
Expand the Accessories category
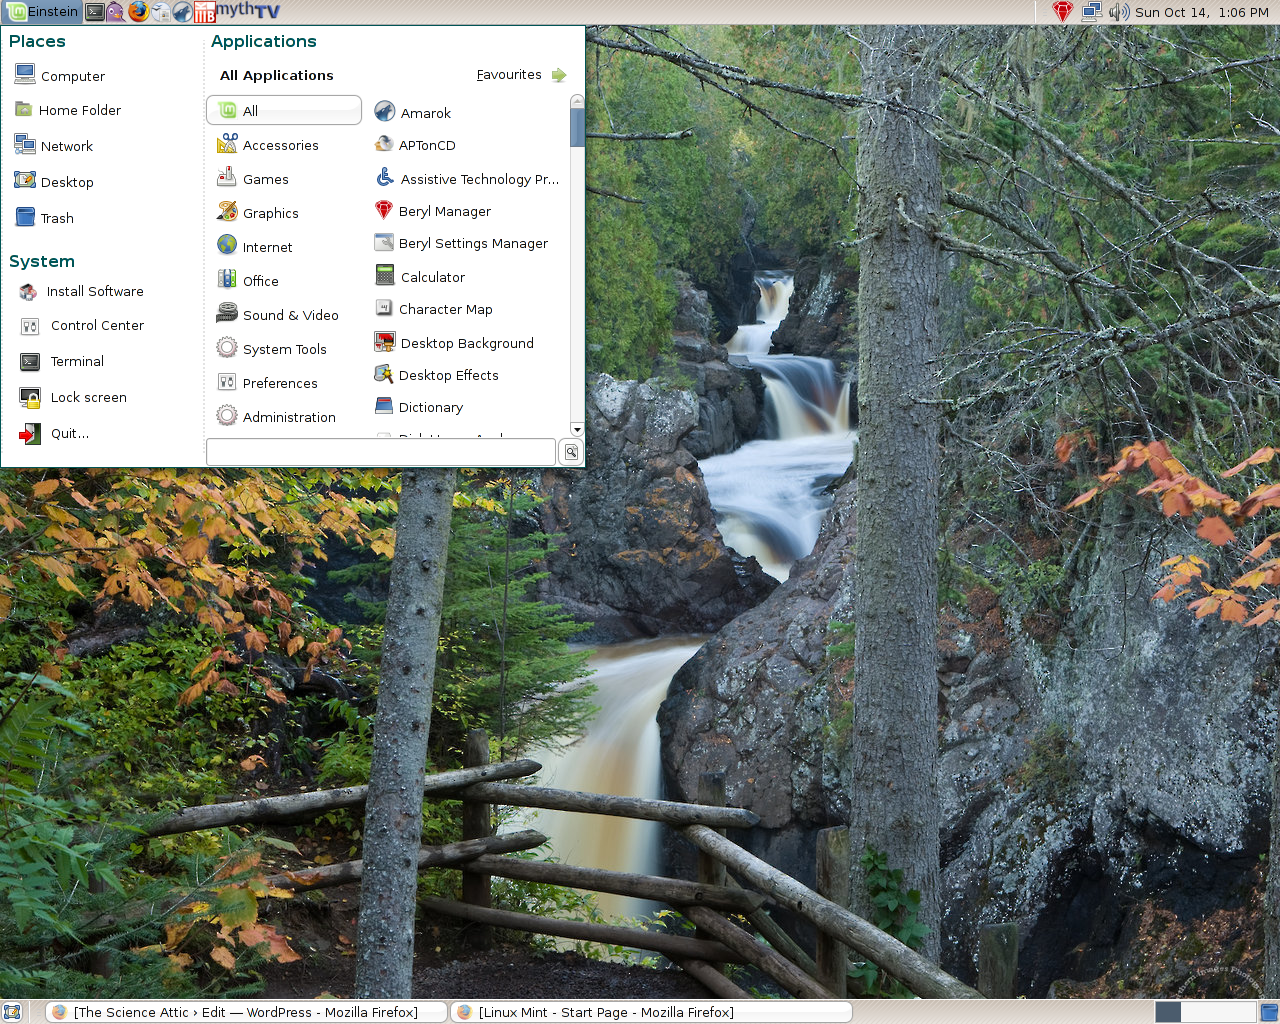(x=280, y=145)
